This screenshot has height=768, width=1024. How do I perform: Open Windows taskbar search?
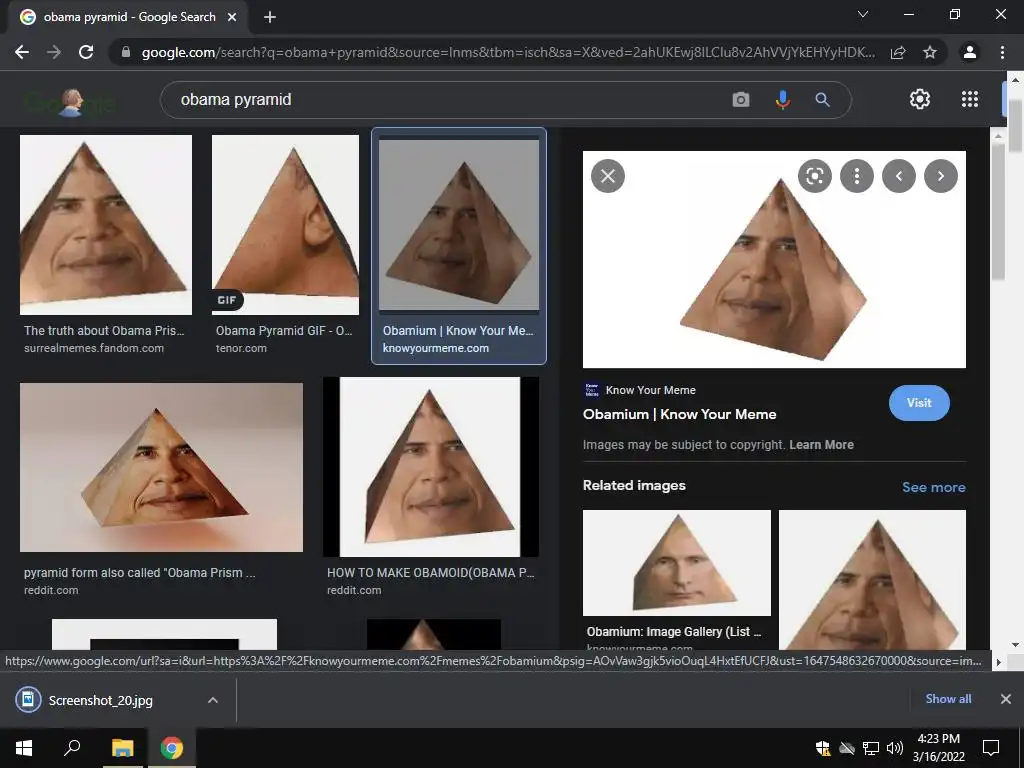click(x=72, y=748)
